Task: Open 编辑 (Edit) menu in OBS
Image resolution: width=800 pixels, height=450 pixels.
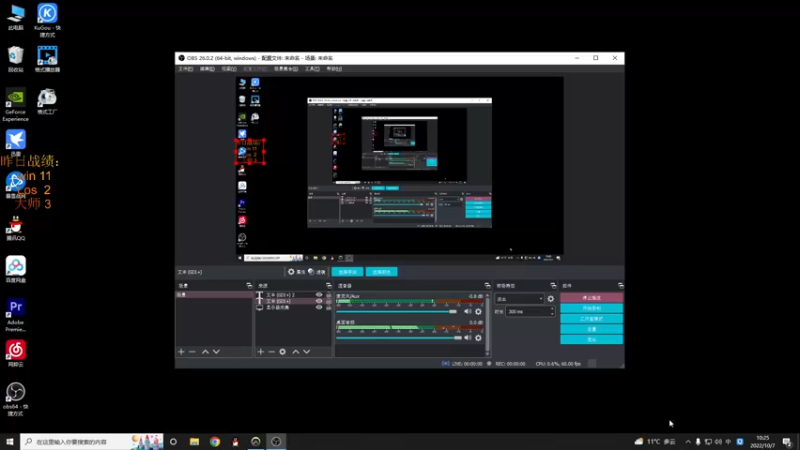Action: coord(207,69)
